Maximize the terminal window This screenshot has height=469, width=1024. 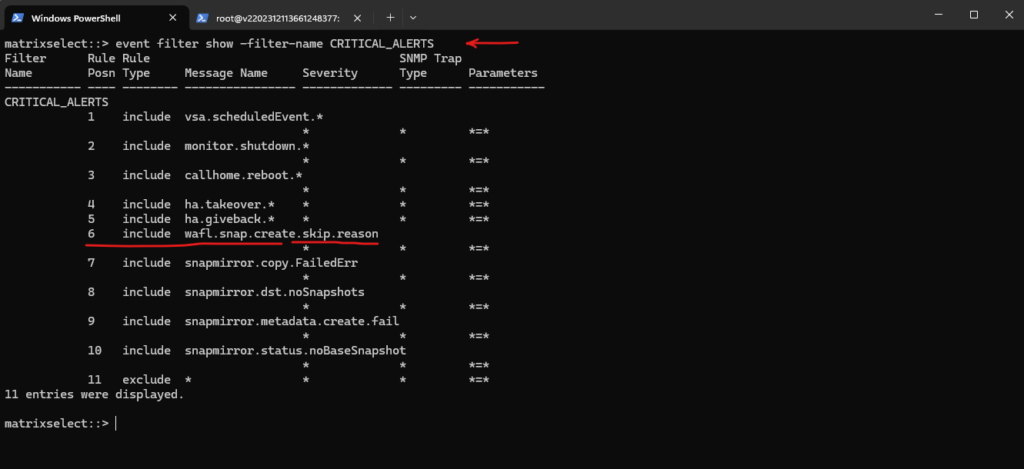pyautogui.click(x=974, y=15)
